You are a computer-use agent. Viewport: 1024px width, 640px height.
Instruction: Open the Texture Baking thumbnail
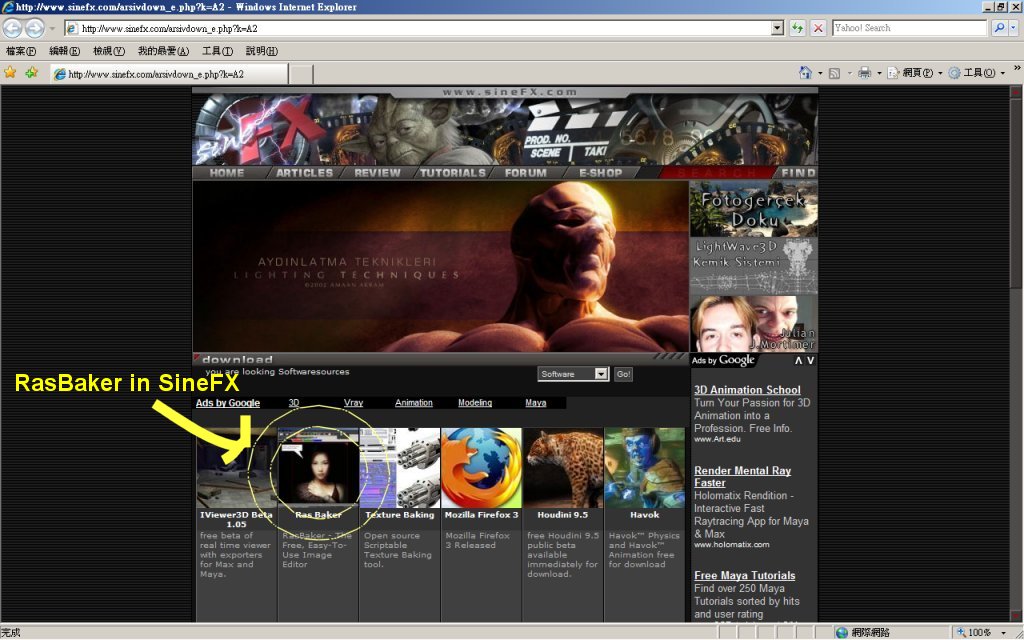[400, 468]
